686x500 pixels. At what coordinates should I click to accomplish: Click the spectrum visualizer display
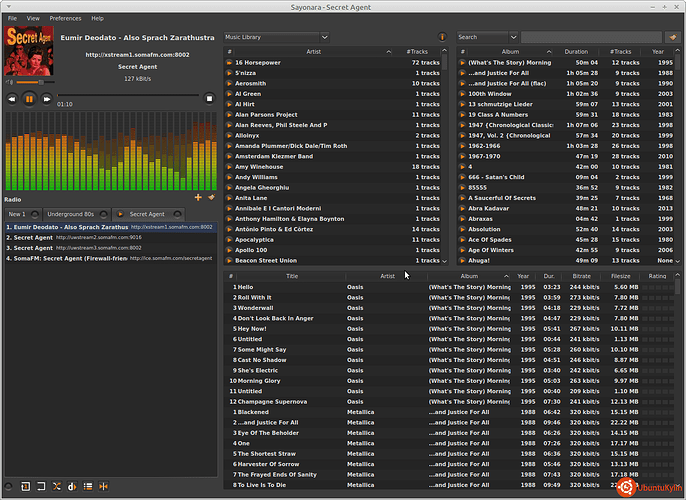111,151
